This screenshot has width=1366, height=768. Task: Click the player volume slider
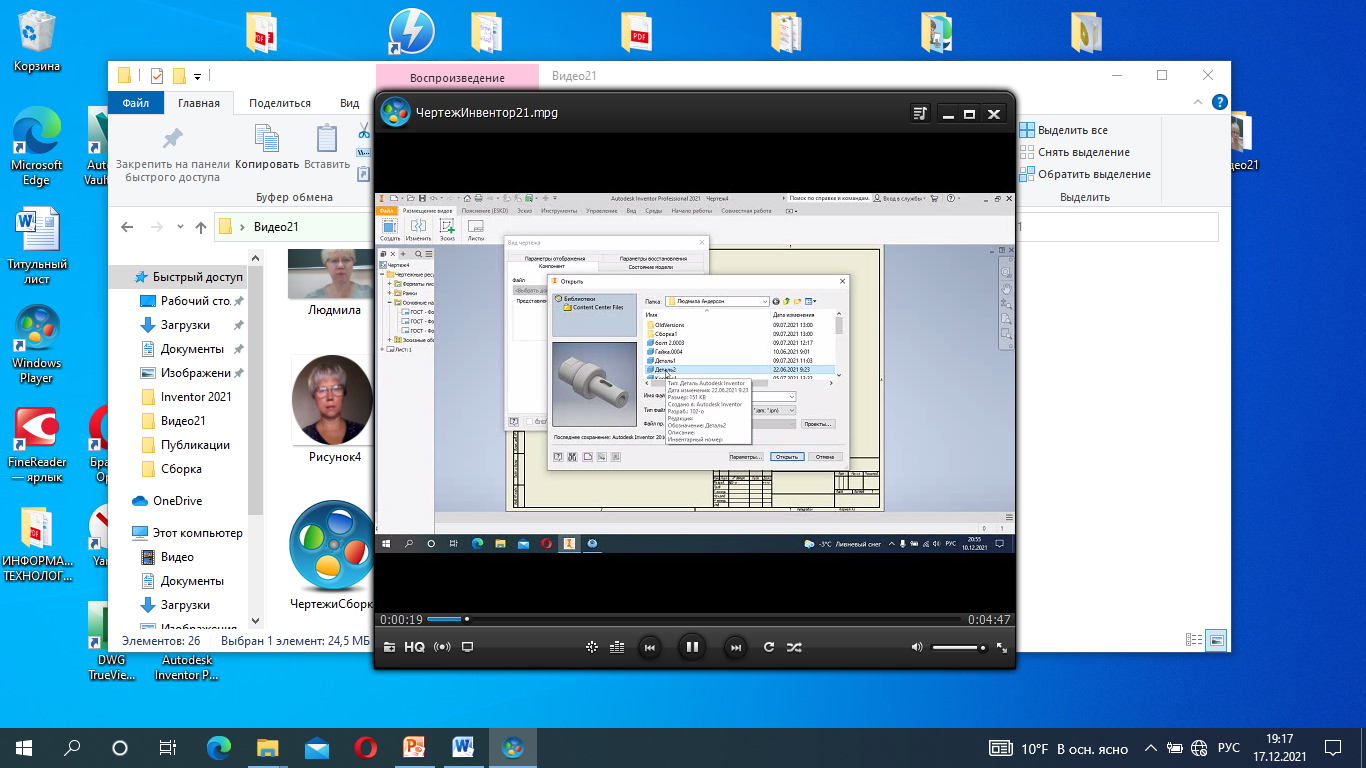959,648
